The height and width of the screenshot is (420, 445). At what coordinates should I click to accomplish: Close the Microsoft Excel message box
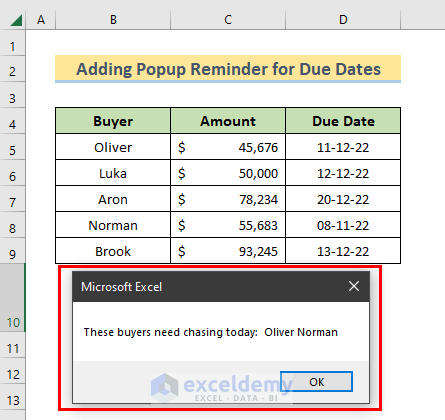354,286
